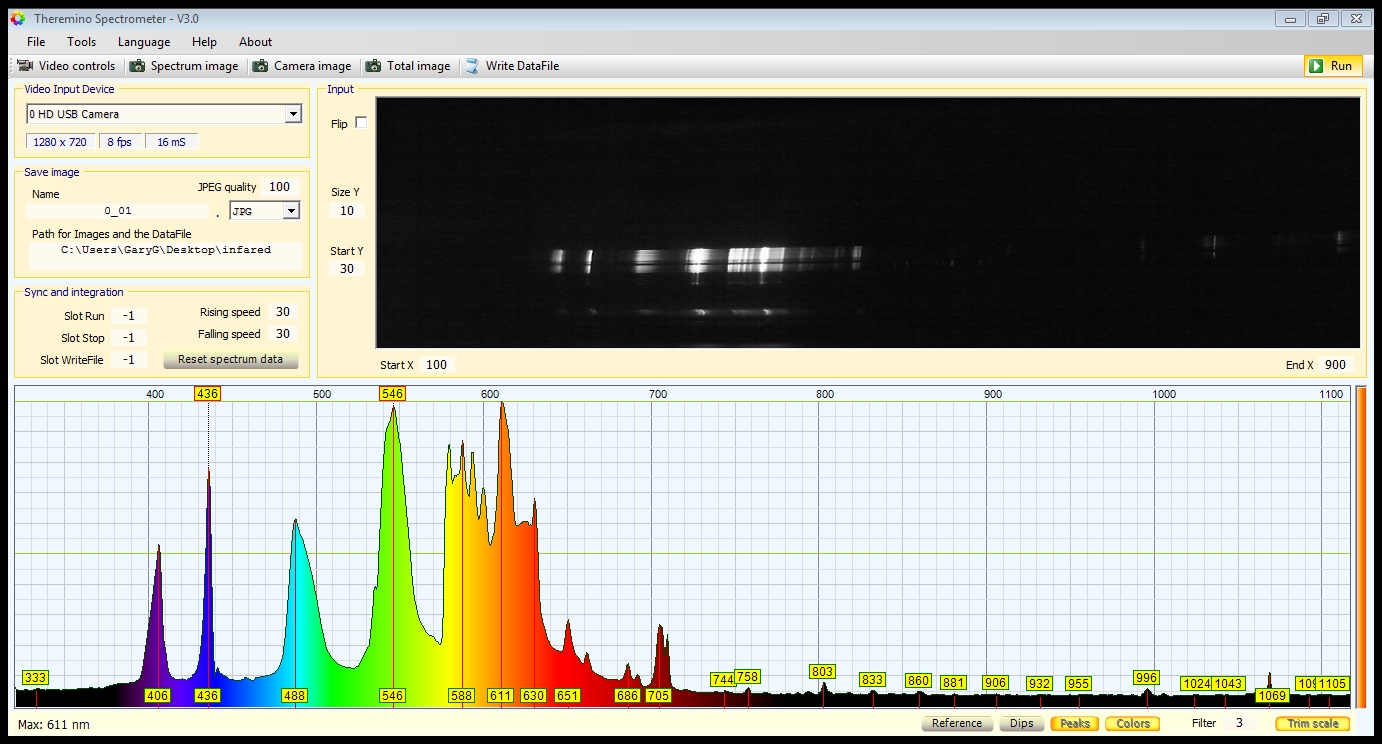Viewport: 1382px width, 744px height.
Task: Click the Camera image toolbar icon
Action: pos(261,66)
